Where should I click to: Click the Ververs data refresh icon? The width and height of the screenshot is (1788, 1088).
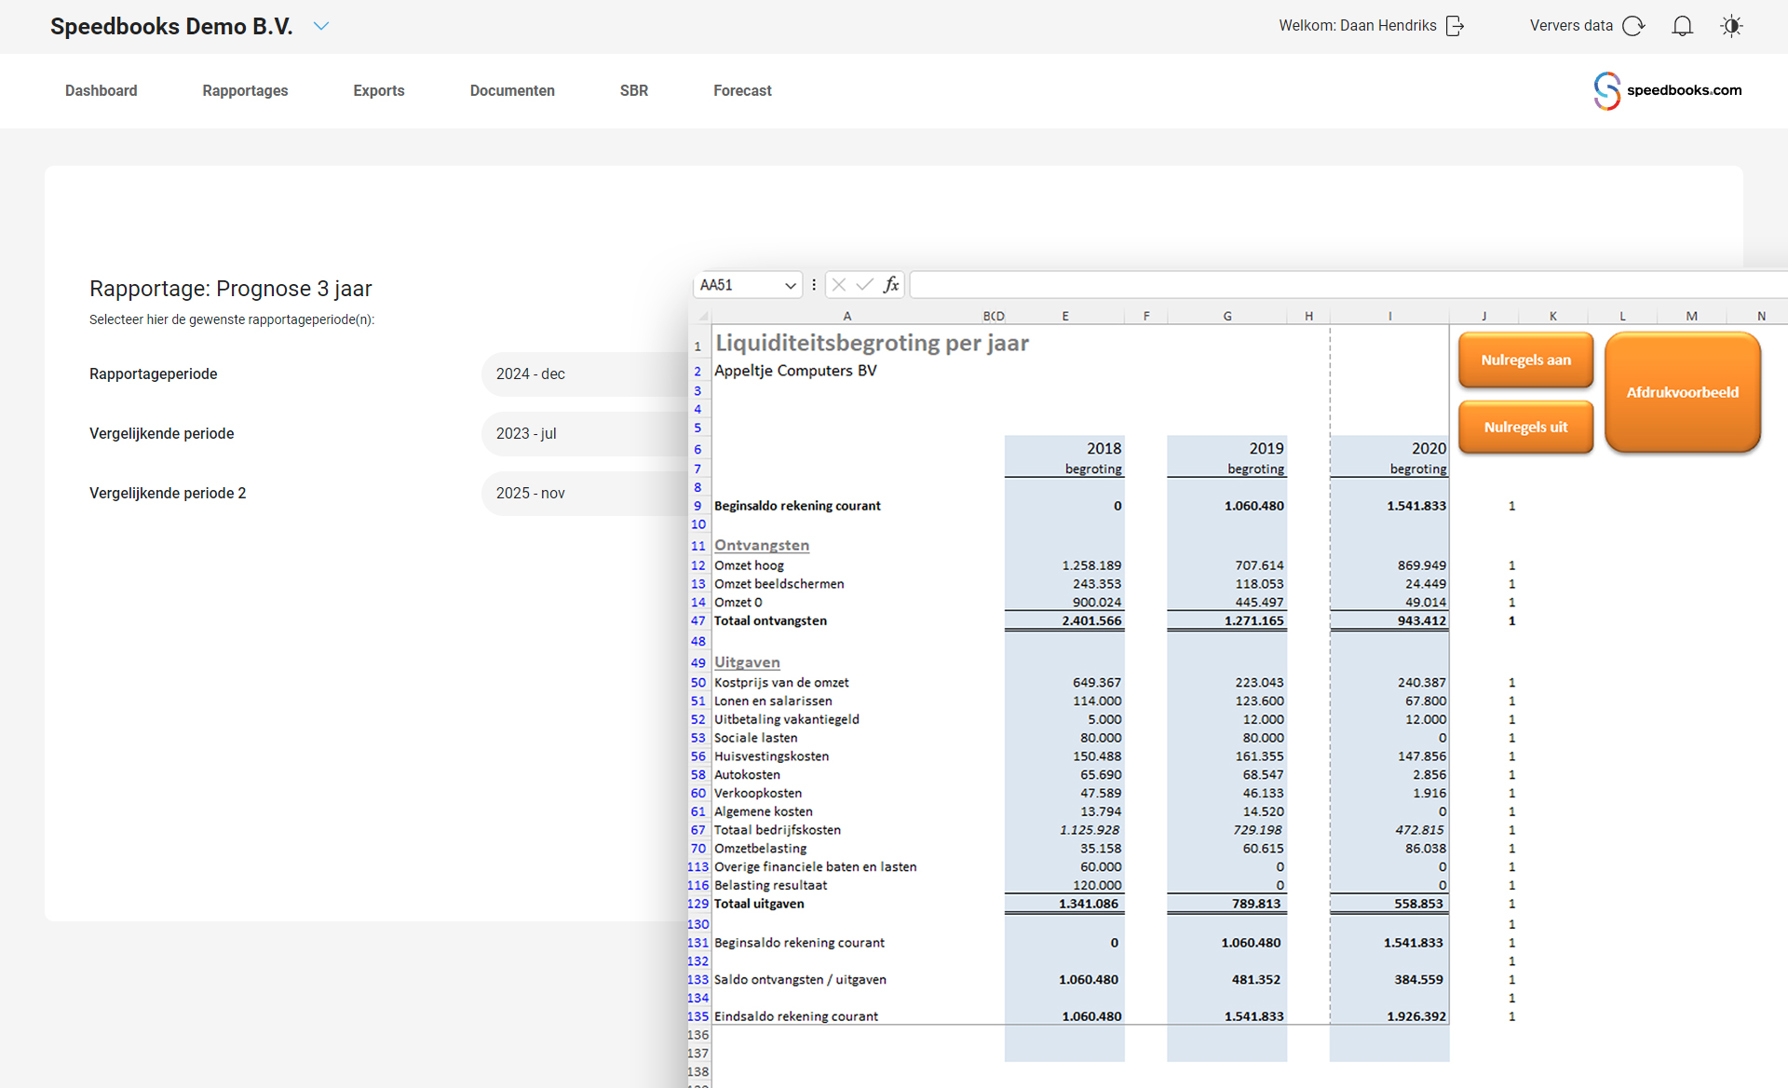(1633, 26)
